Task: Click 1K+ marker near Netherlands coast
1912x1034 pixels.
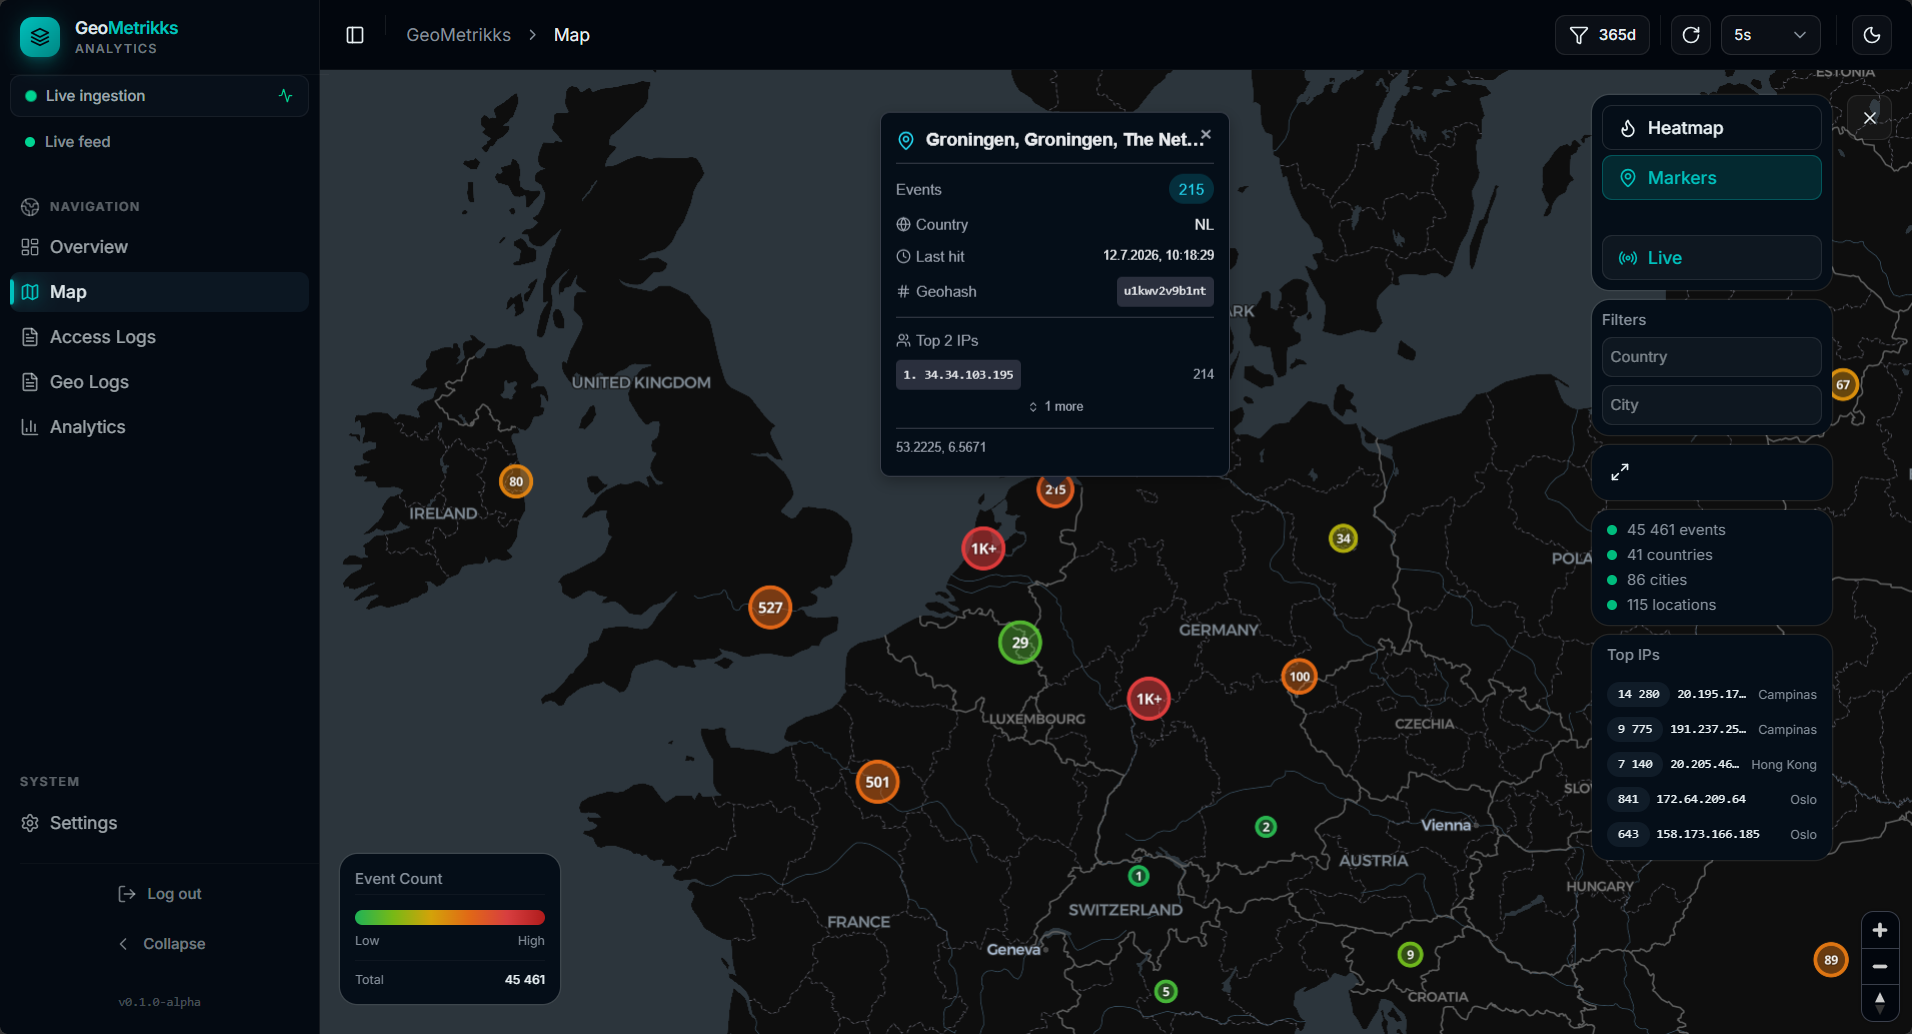Action: (x=983, y=548)
